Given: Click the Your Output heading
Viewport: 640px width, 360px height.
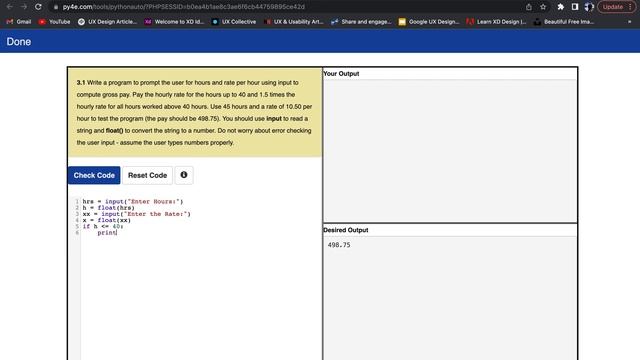Looking at the screenshot, I should [341, 73].
